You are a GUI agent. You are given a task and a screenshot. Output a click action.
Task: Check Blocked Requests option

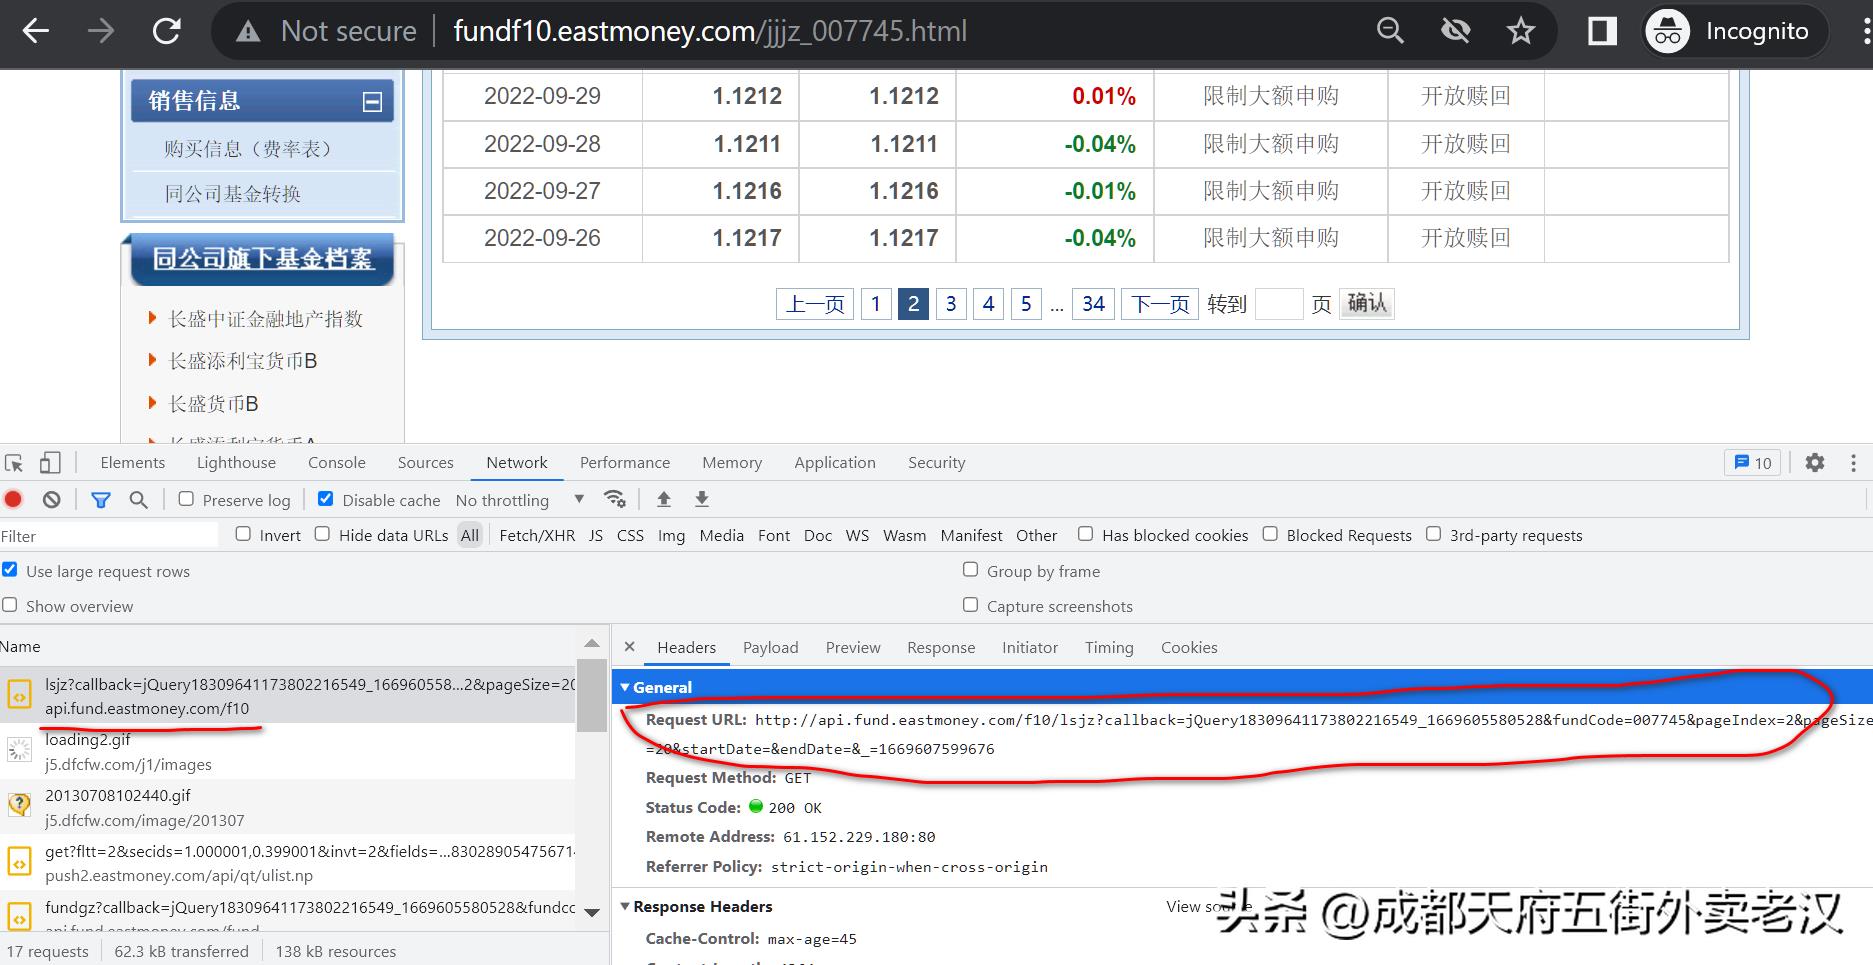[1270, 534]
